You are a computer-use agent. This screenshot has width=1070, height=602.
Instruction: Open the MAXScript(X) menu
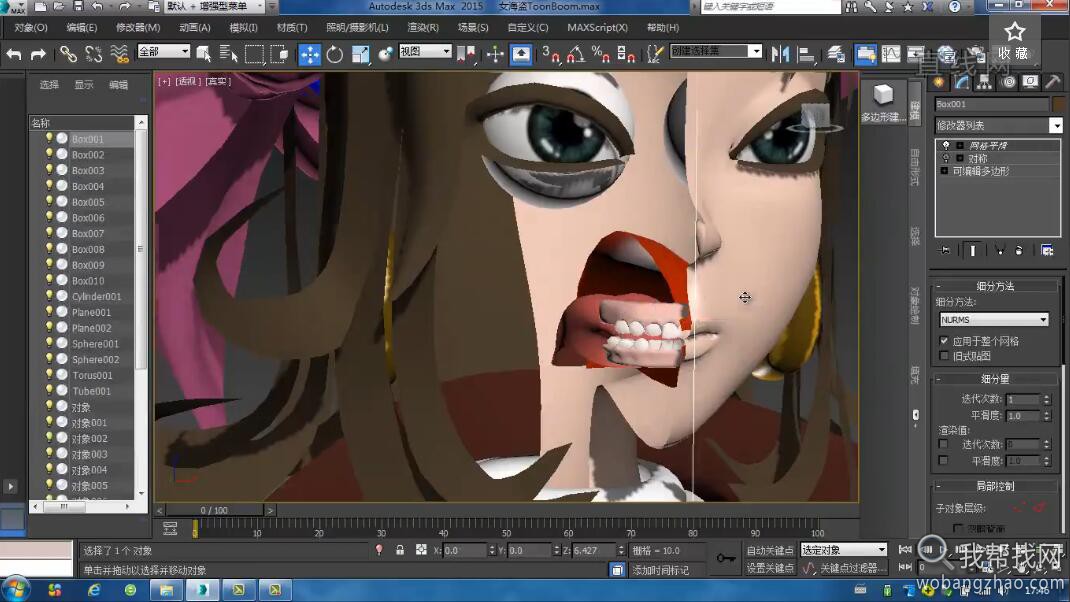tap(597, 27)
